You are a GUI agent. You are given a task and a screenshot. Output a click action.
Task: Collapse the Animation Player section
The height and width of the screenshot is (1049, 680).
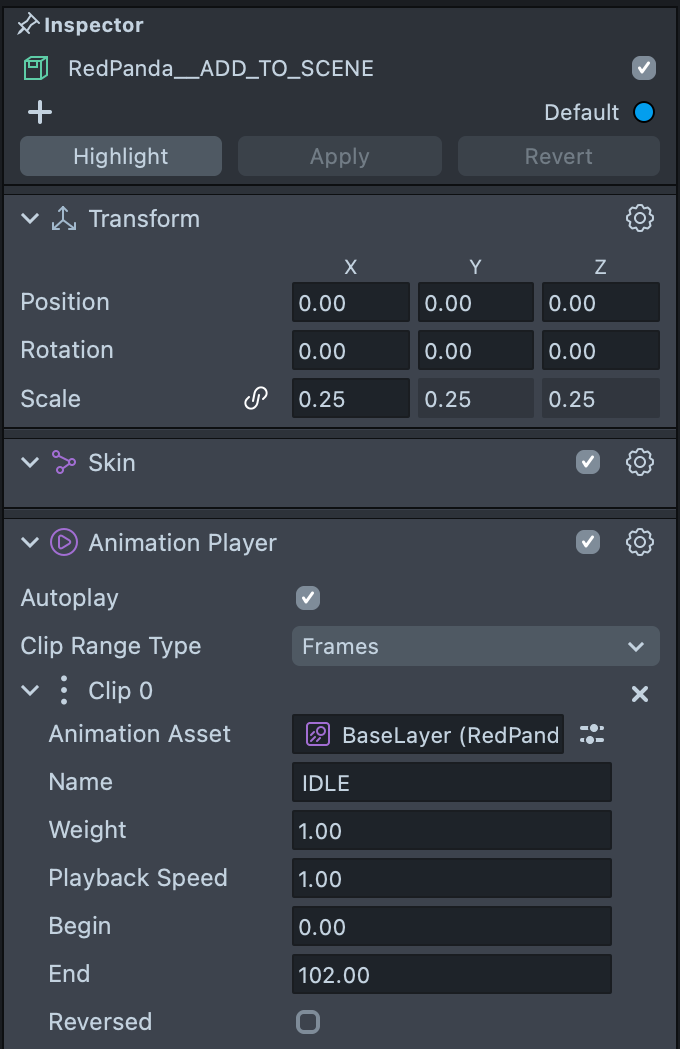tap(30, 542)
